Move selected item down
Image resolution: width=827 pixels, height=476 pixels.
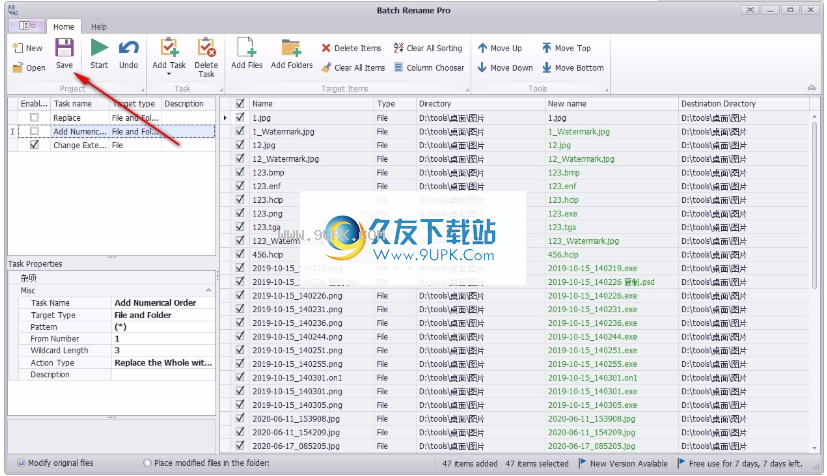[505, 67]
